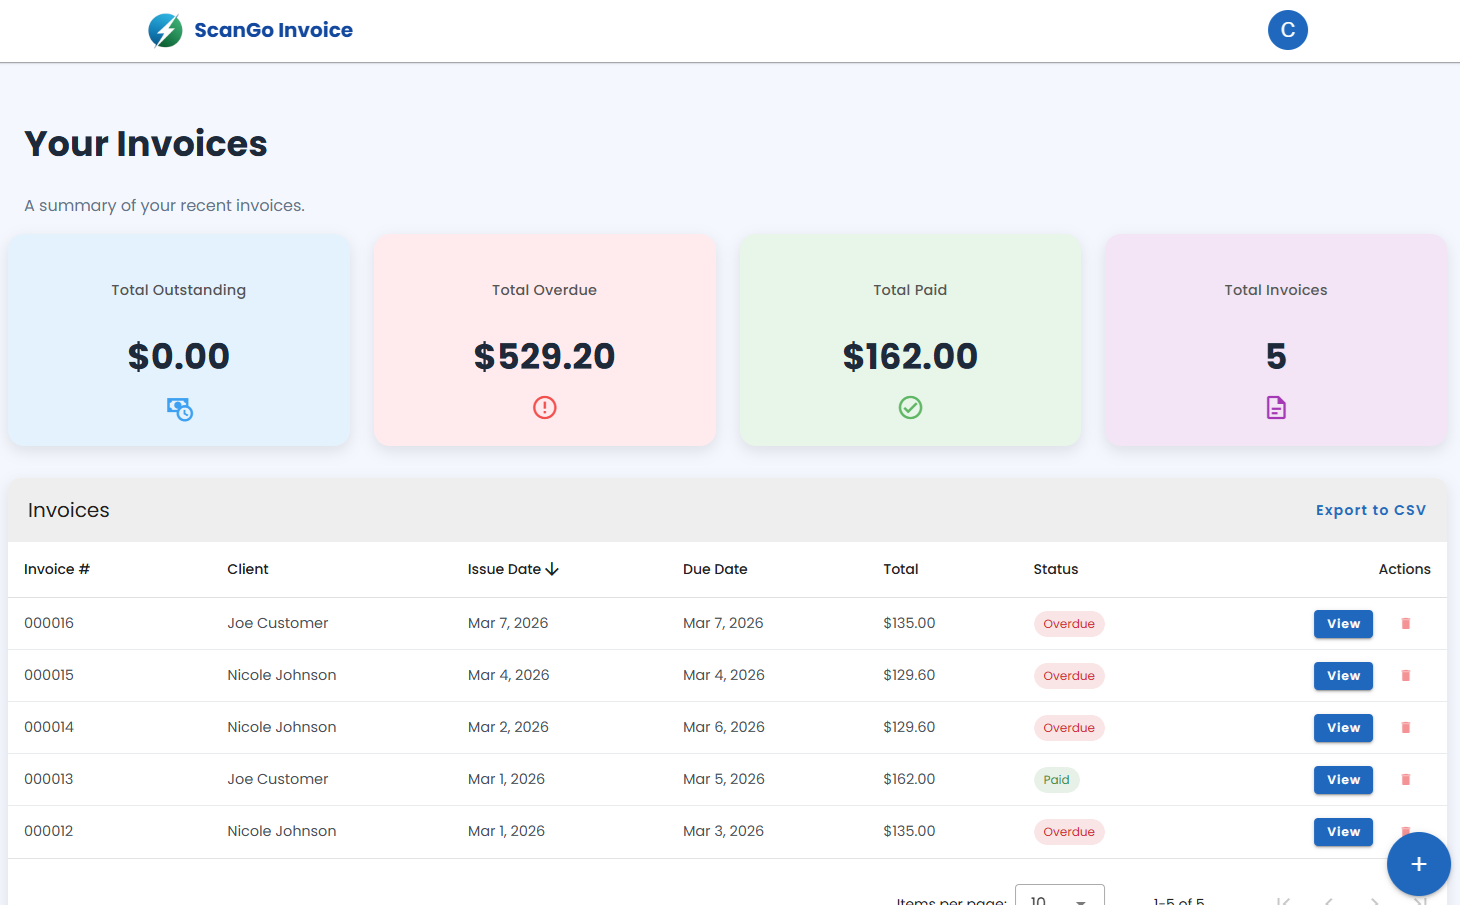Select invoice number 000015 cell
The height and width of the screenshot is (905, 1460).
(x=49, y=675)
